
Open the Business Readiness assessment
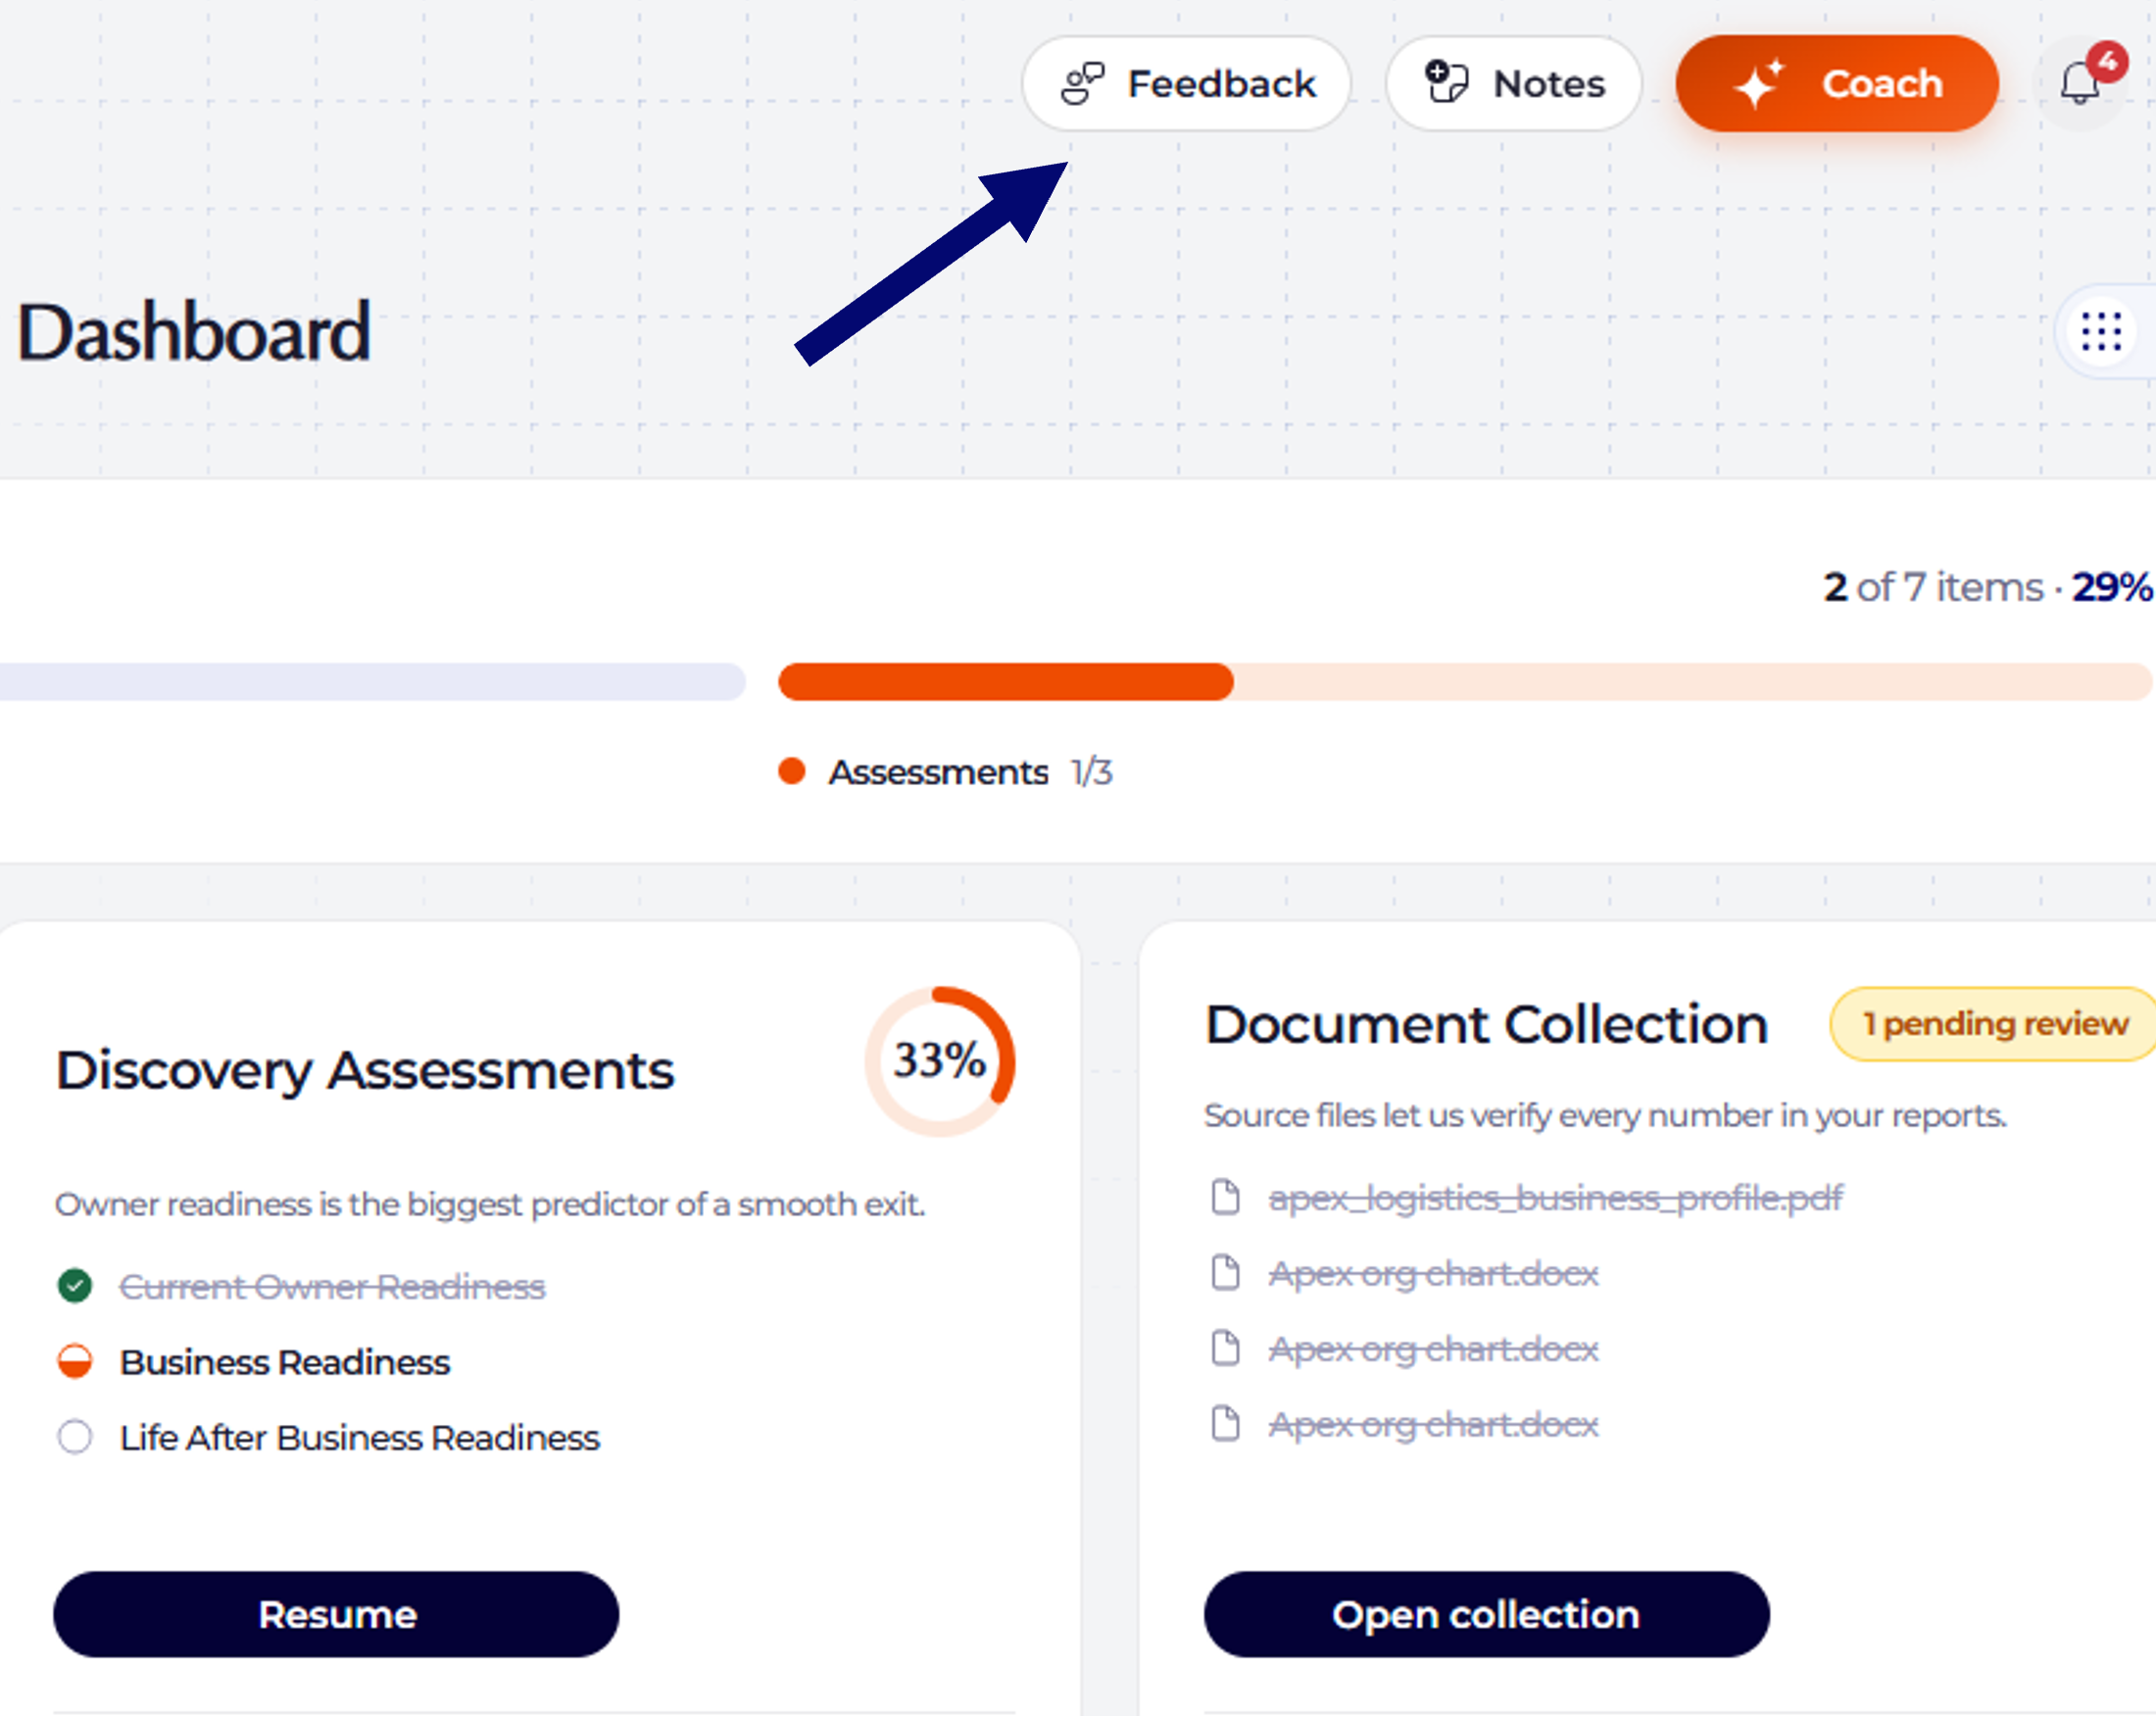(285, 1362)
